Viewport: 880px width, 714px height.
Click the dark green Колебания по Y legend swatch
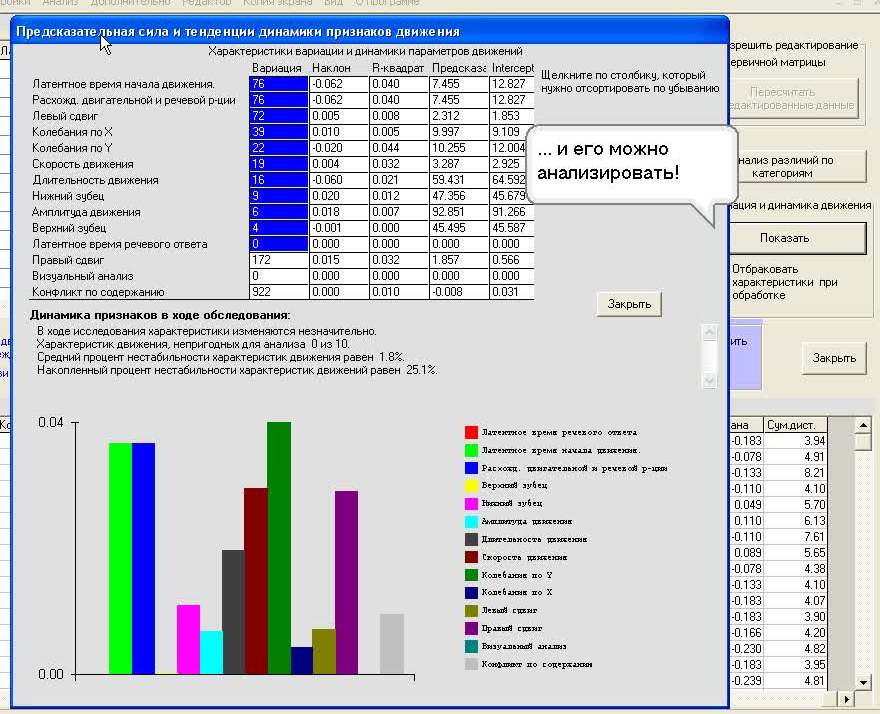(471, 575)
